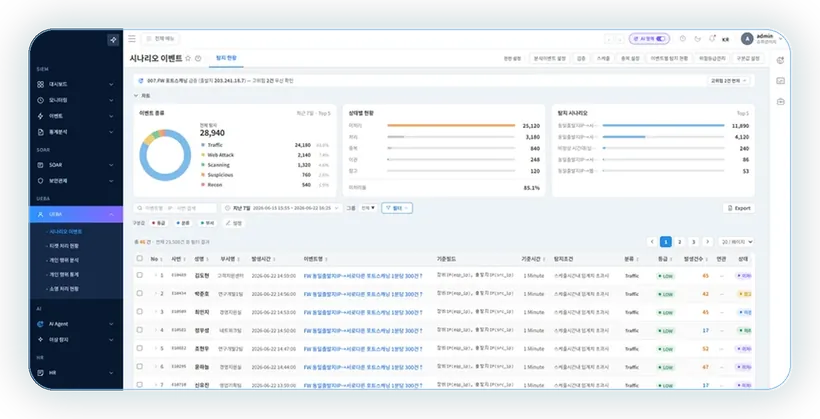Click the Web Attack legend color dot
This screenshot has width=820, height=419.
(203, 155)
